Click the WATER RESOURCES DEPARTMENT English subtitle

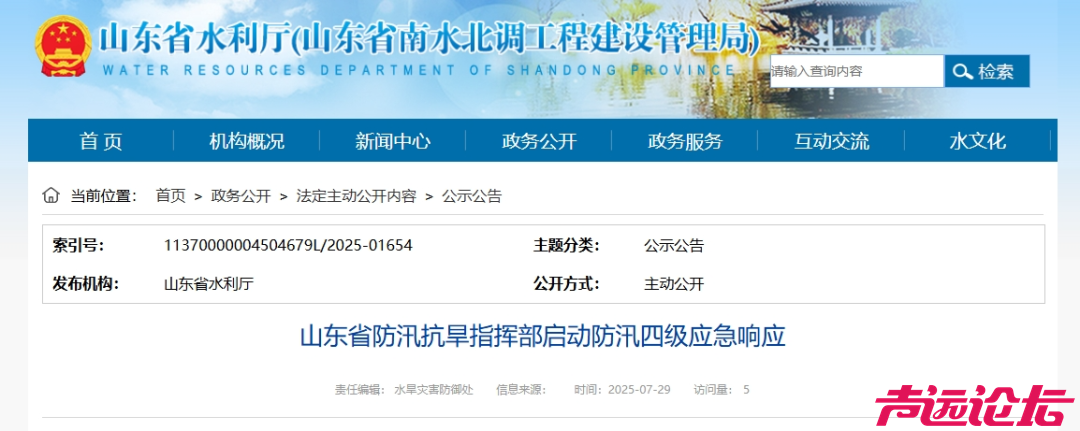click(x=418, y=70)
